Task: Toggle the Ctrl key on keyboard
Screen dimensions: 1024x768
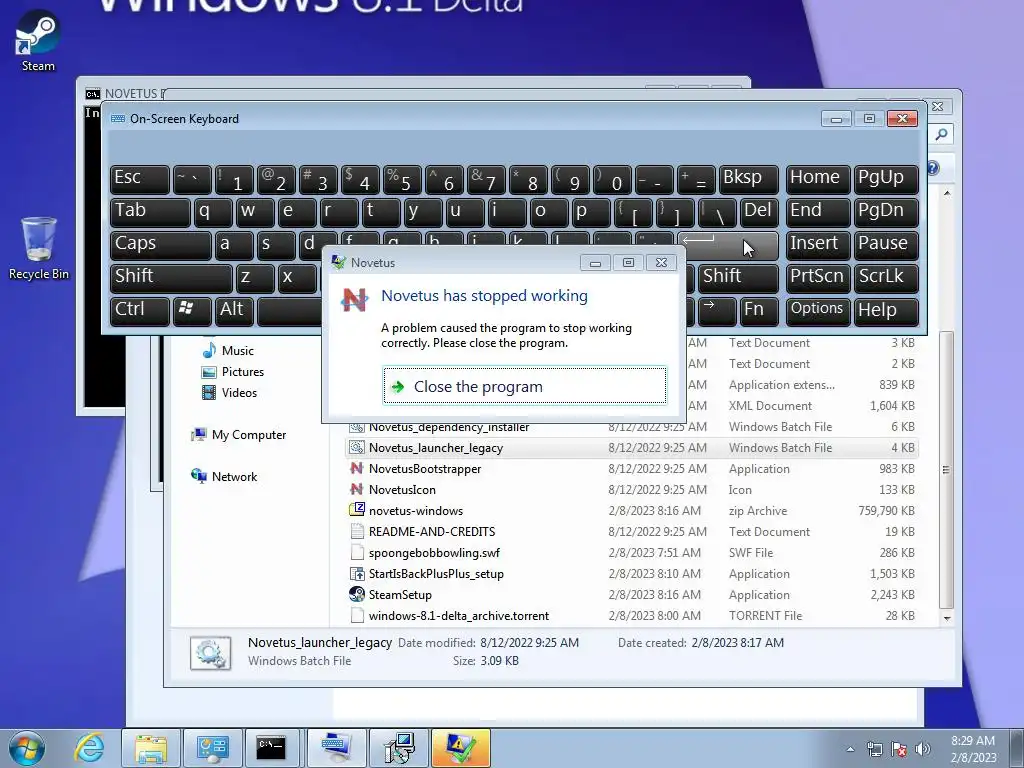Action: coord(140,310)
